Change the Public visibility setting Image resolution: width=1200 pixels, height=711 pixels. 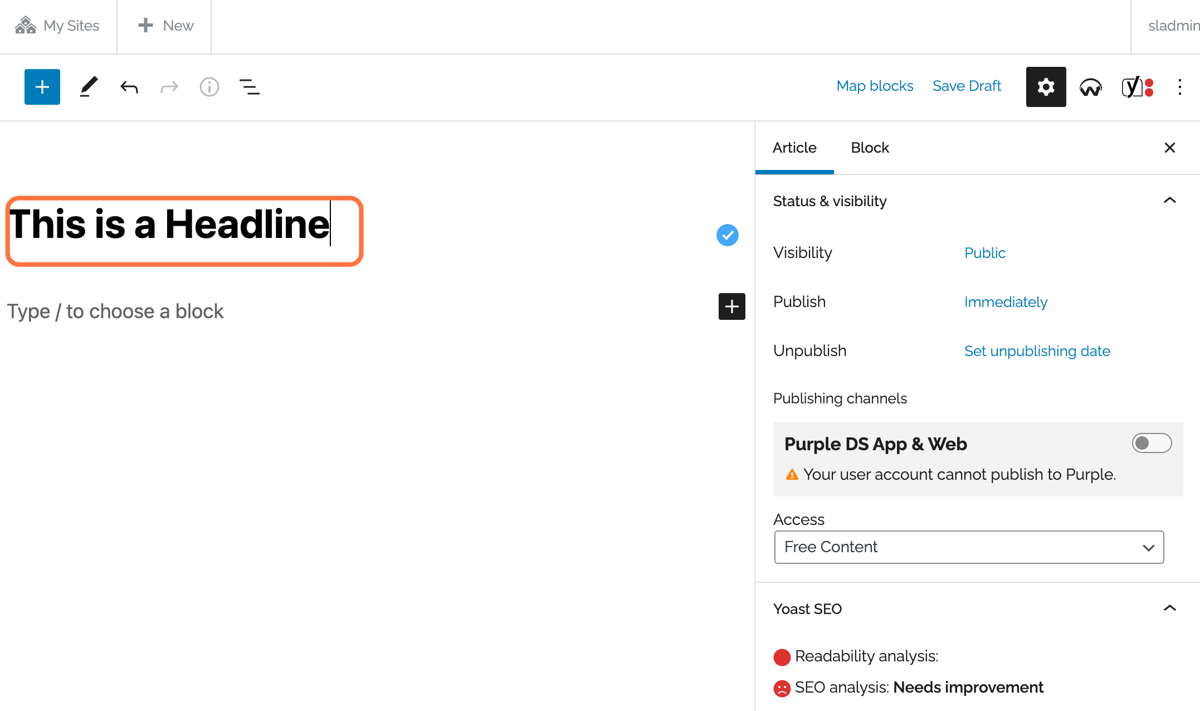[985, 253]
